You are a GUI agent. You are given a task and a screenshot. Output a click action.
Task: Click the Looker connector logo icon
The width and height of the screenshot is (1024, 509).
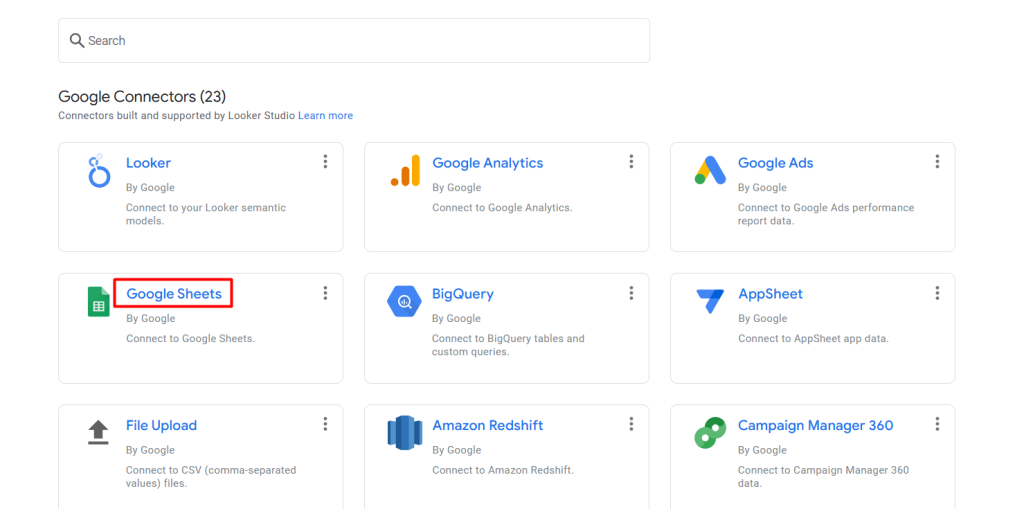pyautogui.click(x=98, y=171)
